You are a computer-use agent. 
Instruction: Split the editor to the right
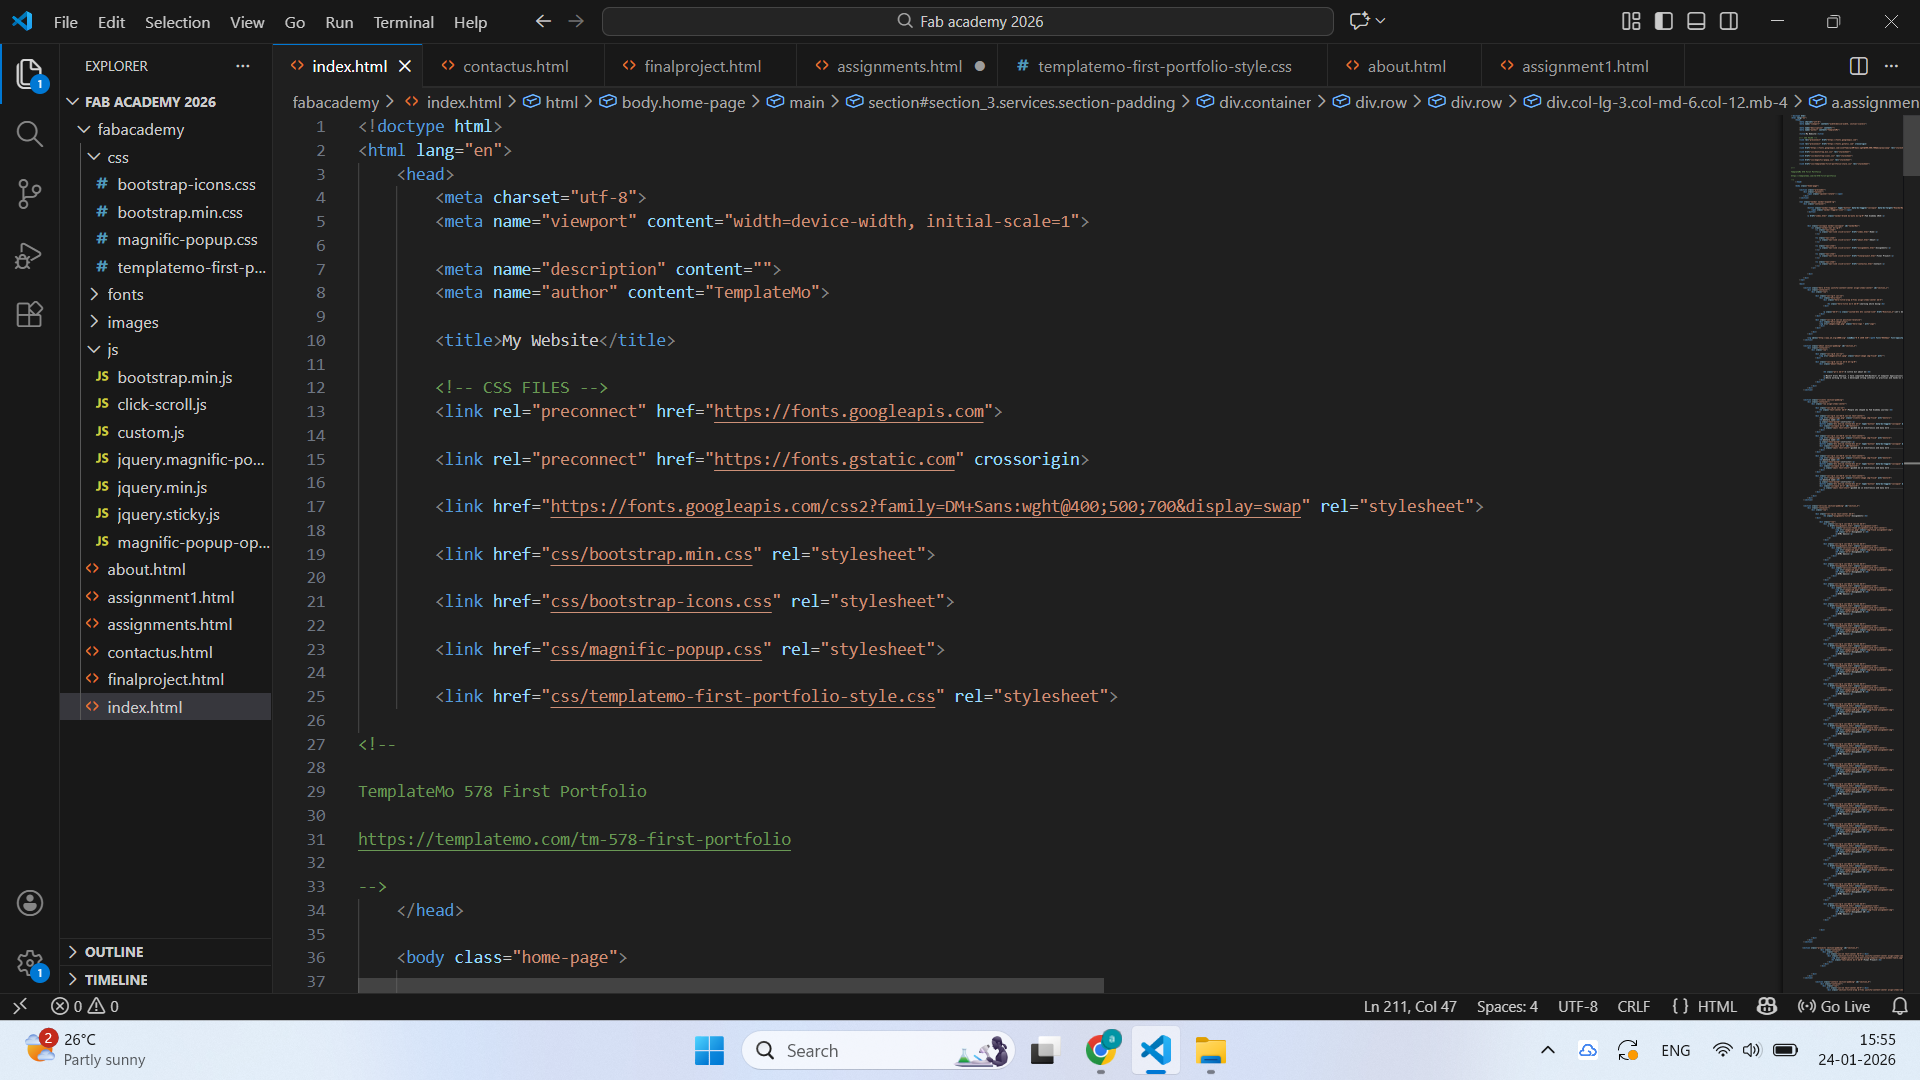pyautogui.click(x=1858, y=66)
